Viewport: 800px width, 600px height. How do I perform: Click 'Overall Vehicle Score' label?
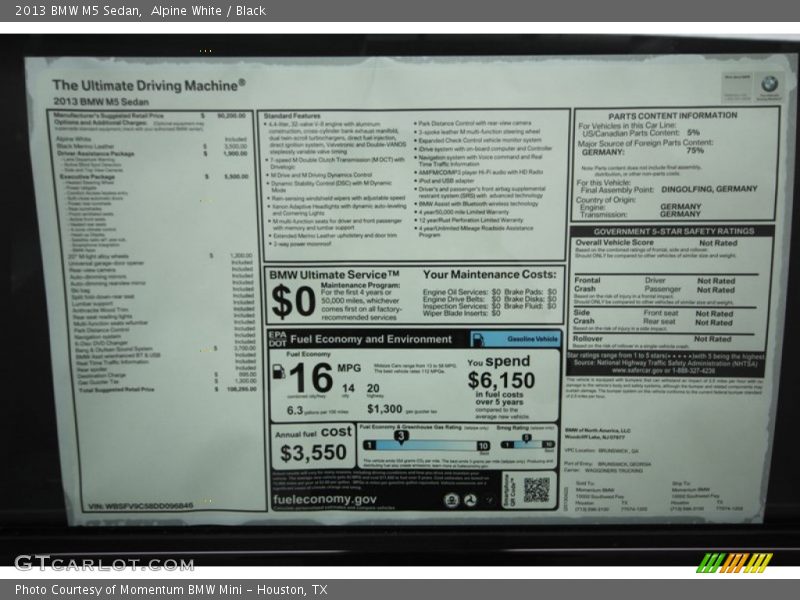(x=614, y=243)
